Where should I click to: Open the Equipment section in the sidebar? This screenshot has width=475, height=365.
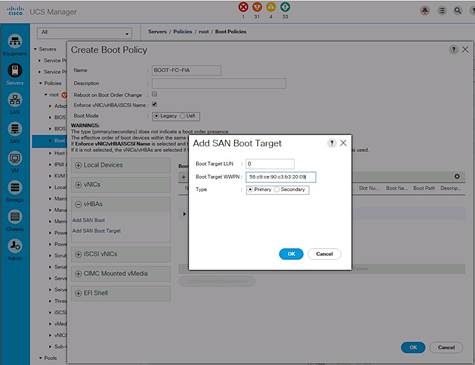[x=15, y=41]
